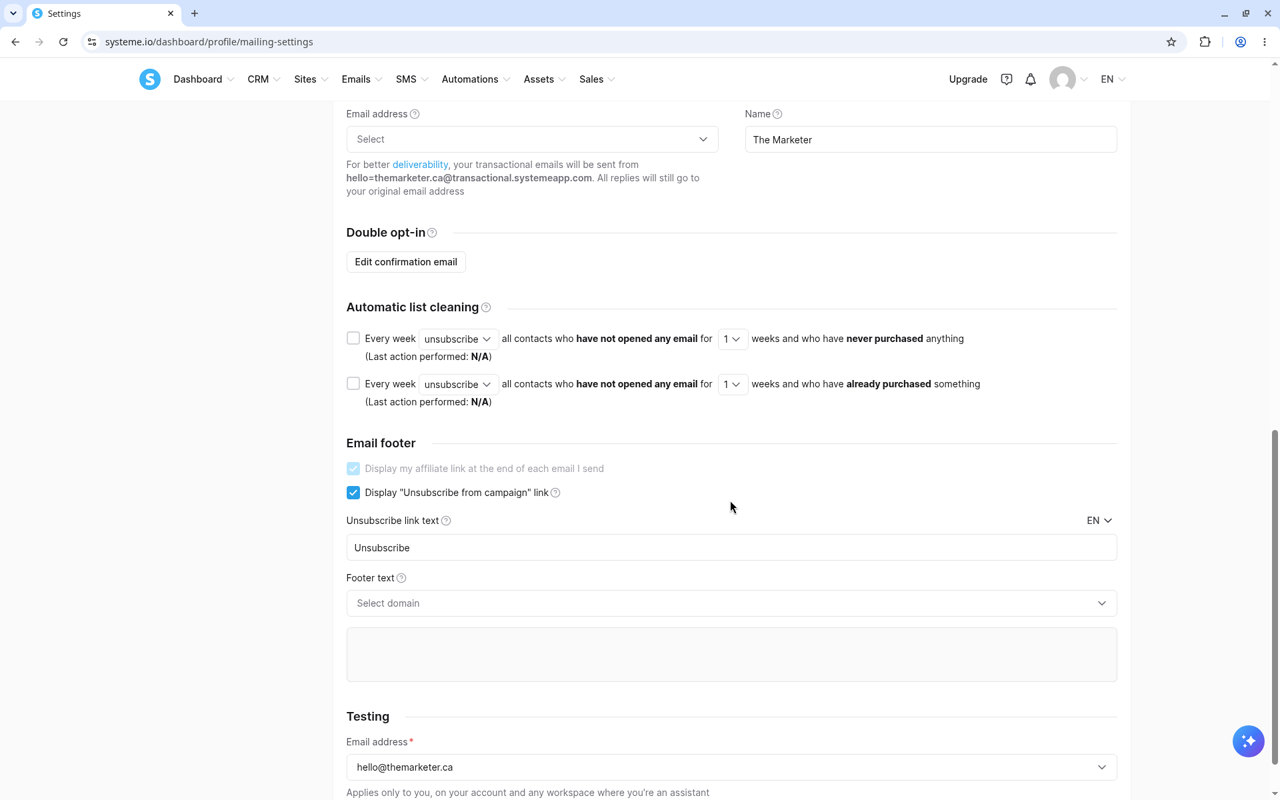Open Chrome profile icon in toolbar
1280x800 pixels.
pyautogui.click(x=1240, y=42)
